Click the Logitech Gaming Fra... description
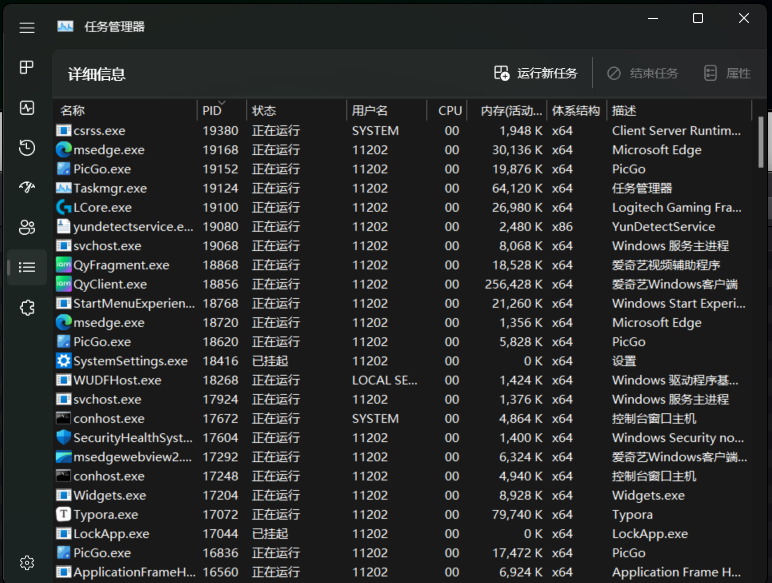This screenshot has height=583, width=772. 676,207
